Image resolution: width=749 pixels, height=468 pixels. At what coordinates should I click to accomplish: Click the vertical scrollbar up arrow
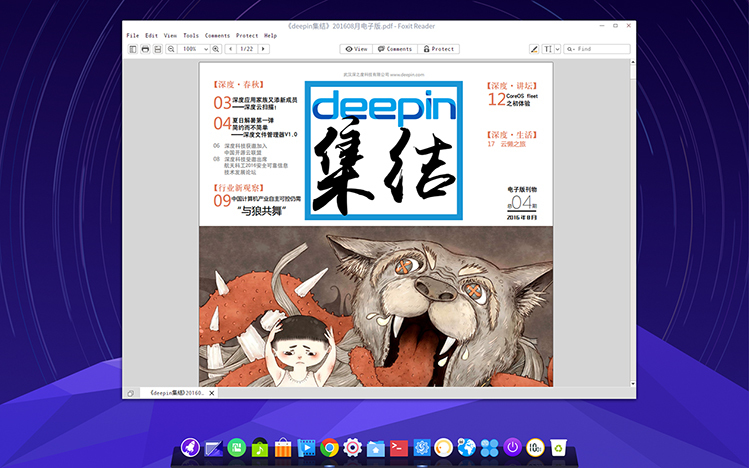[x=633, y=62]
